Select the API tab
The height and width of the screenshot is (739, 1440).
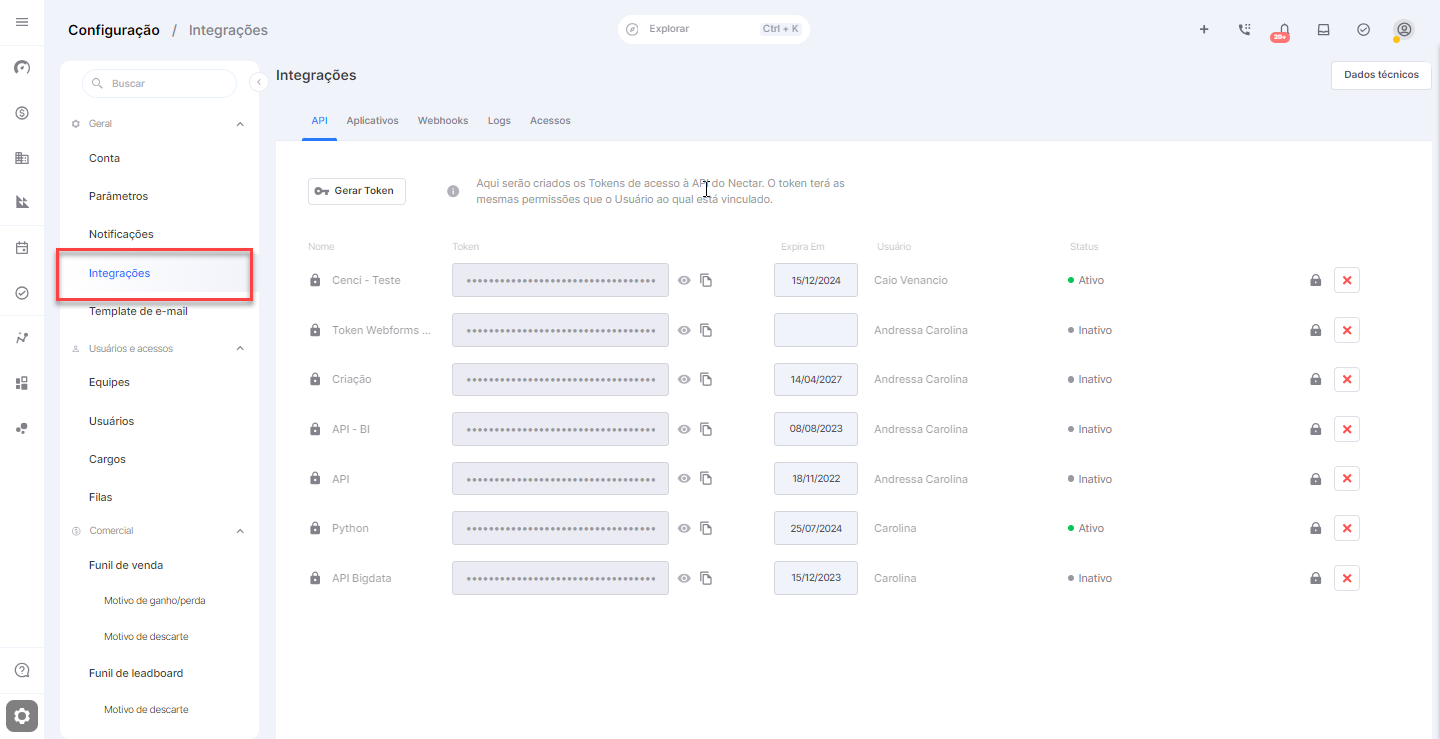(319, 121)
